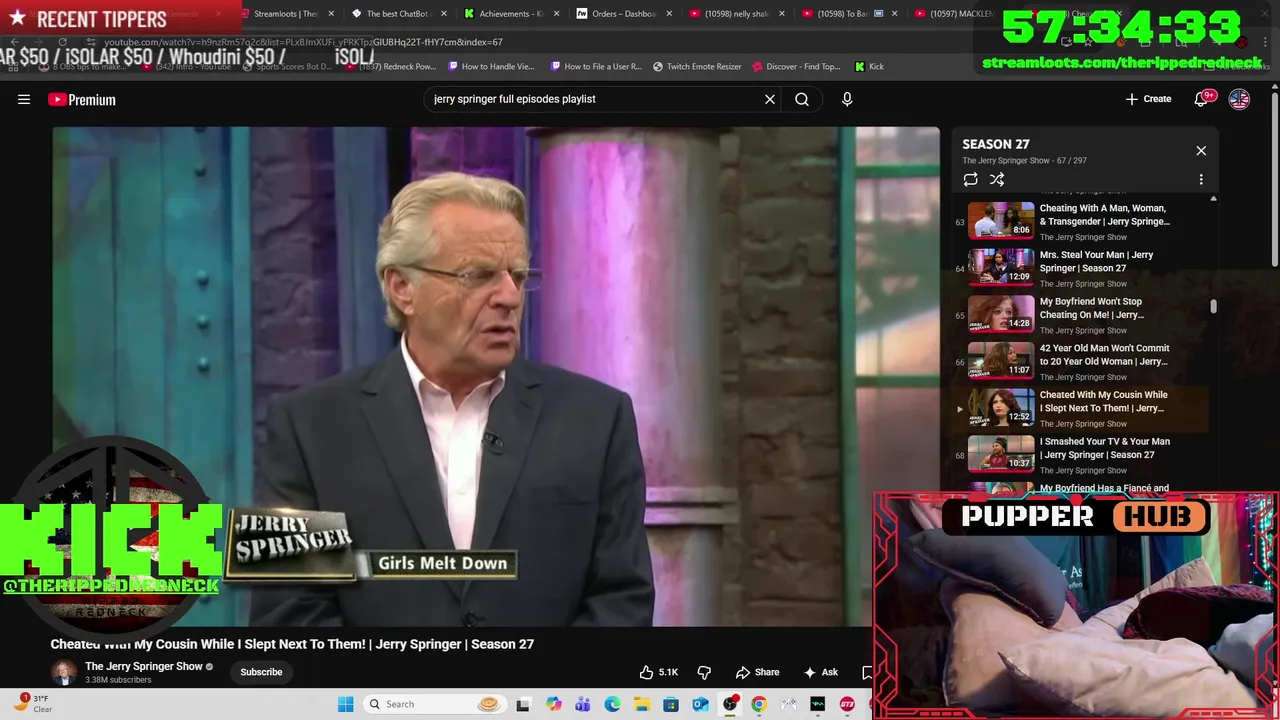Open 'How to File a User R...' bookmark

pos(596,66)
